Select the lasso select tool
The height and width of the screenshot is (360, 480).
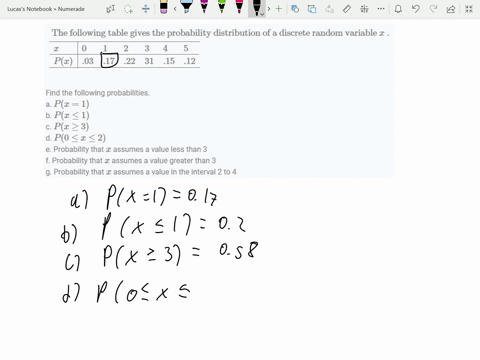point(128,9)
